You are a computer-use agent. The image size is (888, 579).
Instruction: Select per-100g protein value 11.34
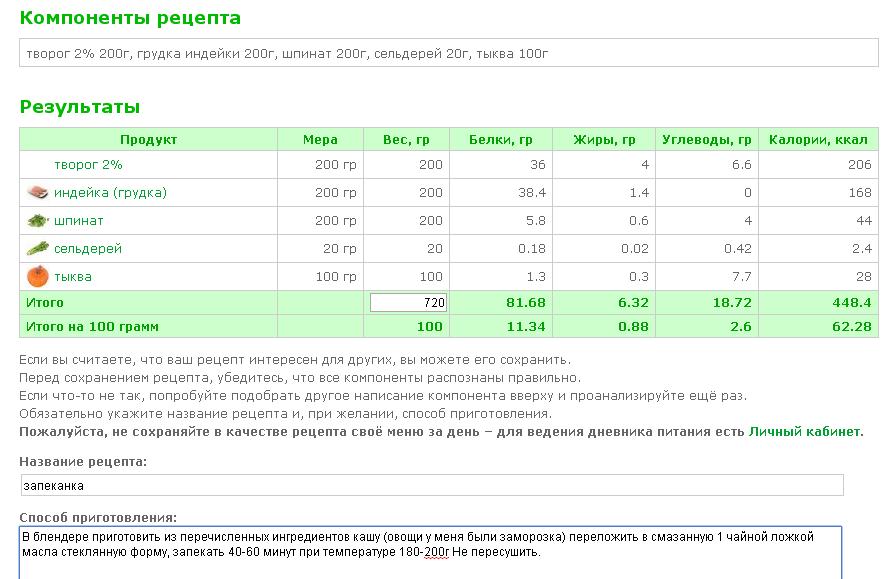coord(526,327)
